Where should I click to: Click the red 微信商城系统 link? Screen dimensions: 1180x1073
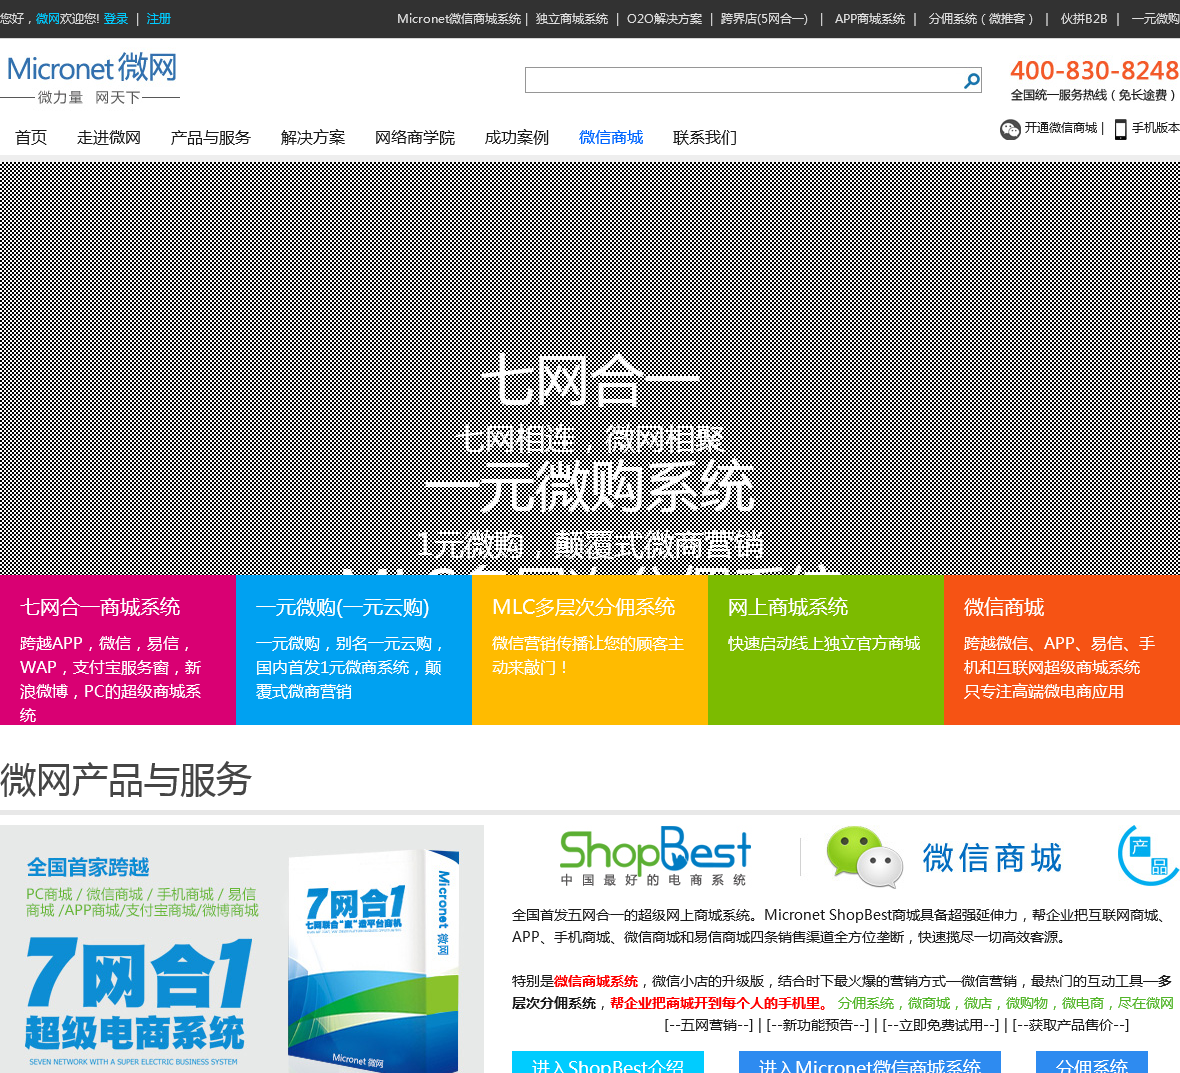(596, 981)
